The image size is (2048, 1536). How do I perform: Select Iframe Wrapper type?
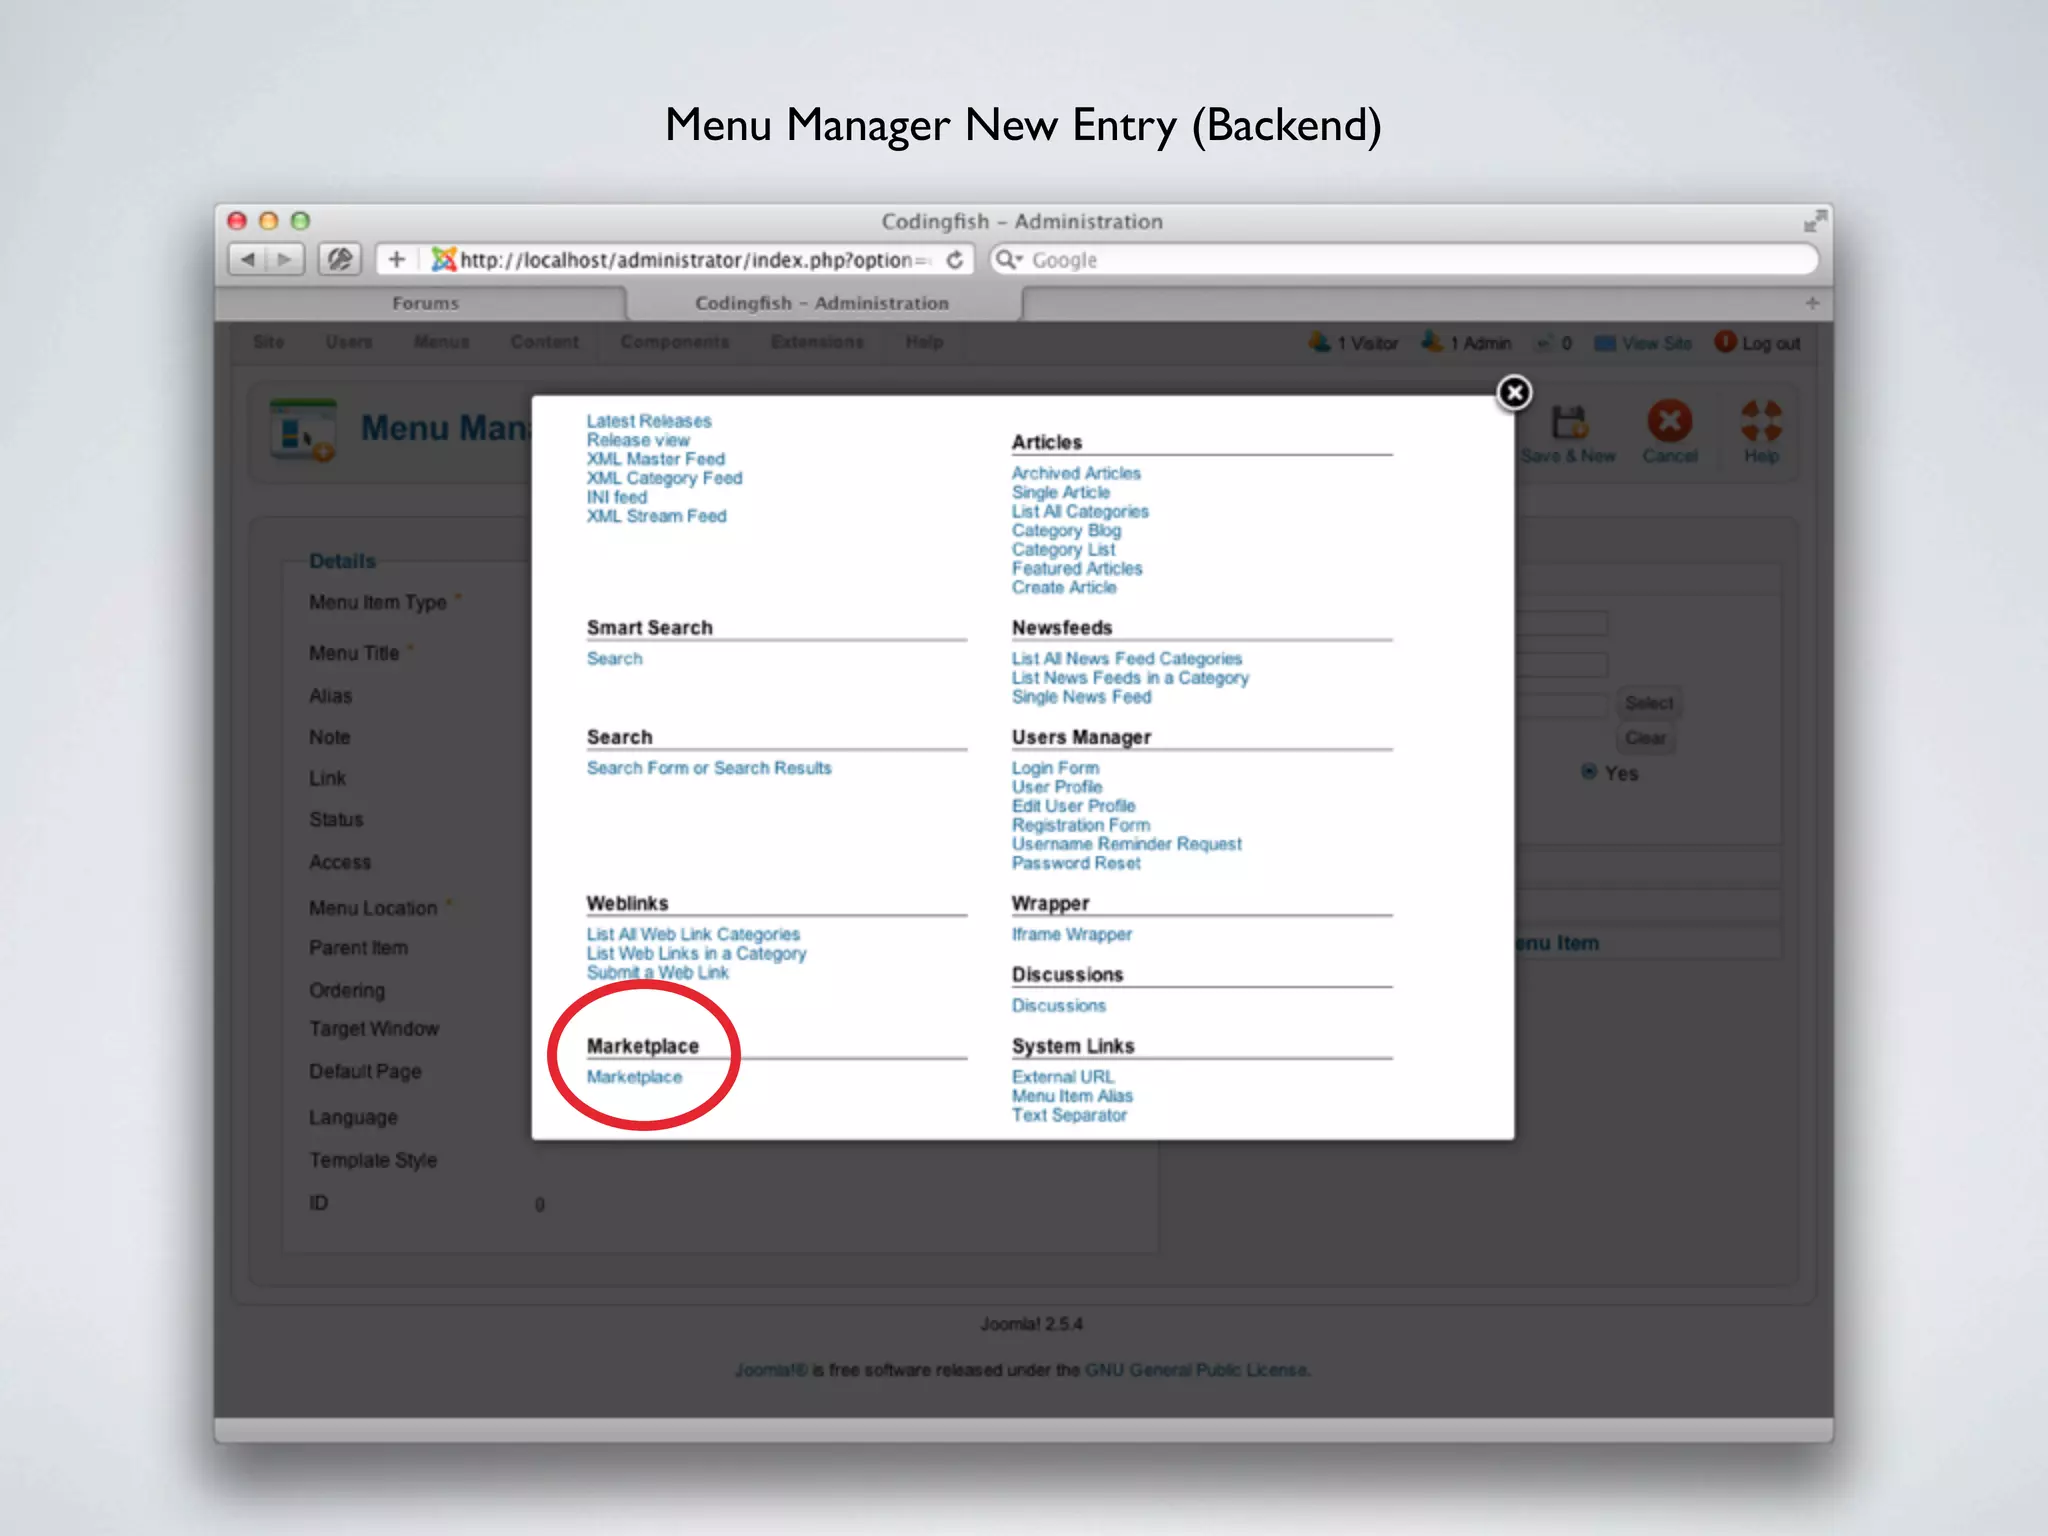click(x=1072, y=934)
